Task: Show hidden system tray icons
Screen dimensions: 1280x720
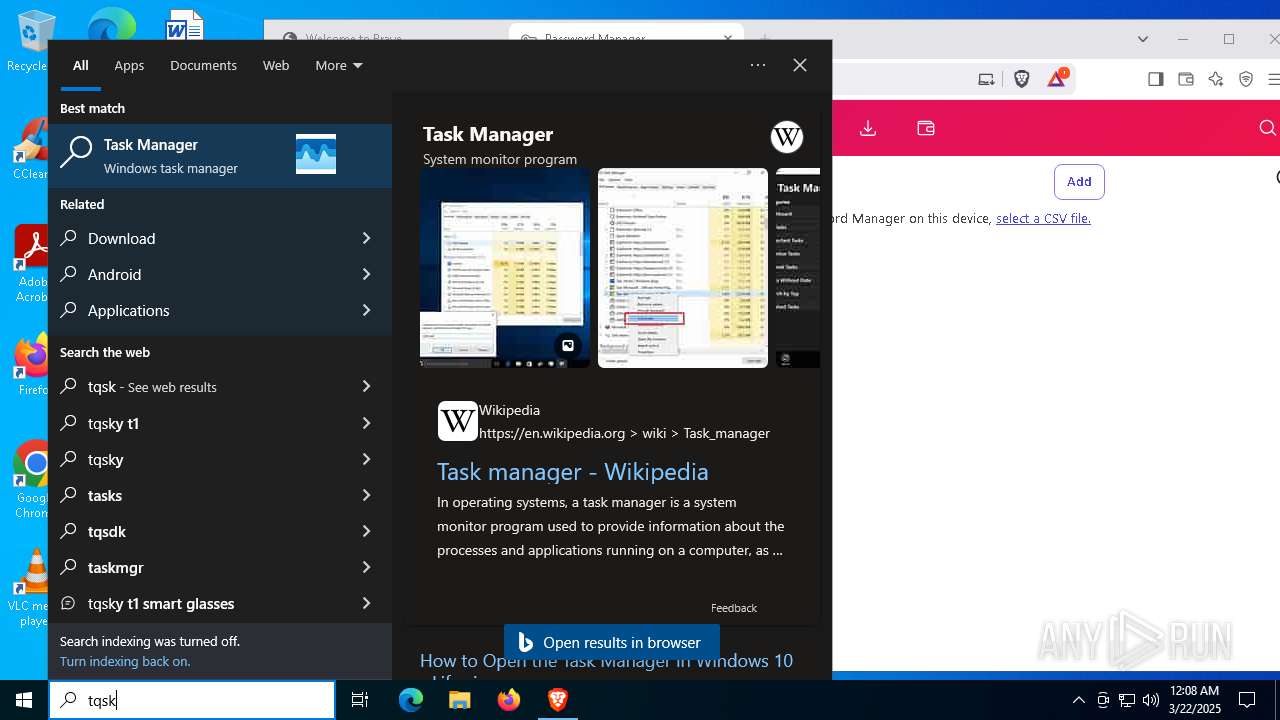Action: (1078, 700)
